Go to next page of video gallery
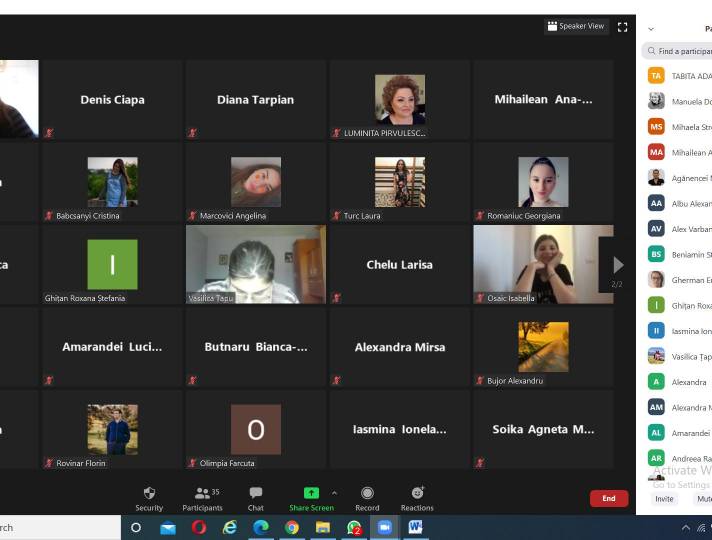Viewport: 712px width, 540px height. coord(617,265)
